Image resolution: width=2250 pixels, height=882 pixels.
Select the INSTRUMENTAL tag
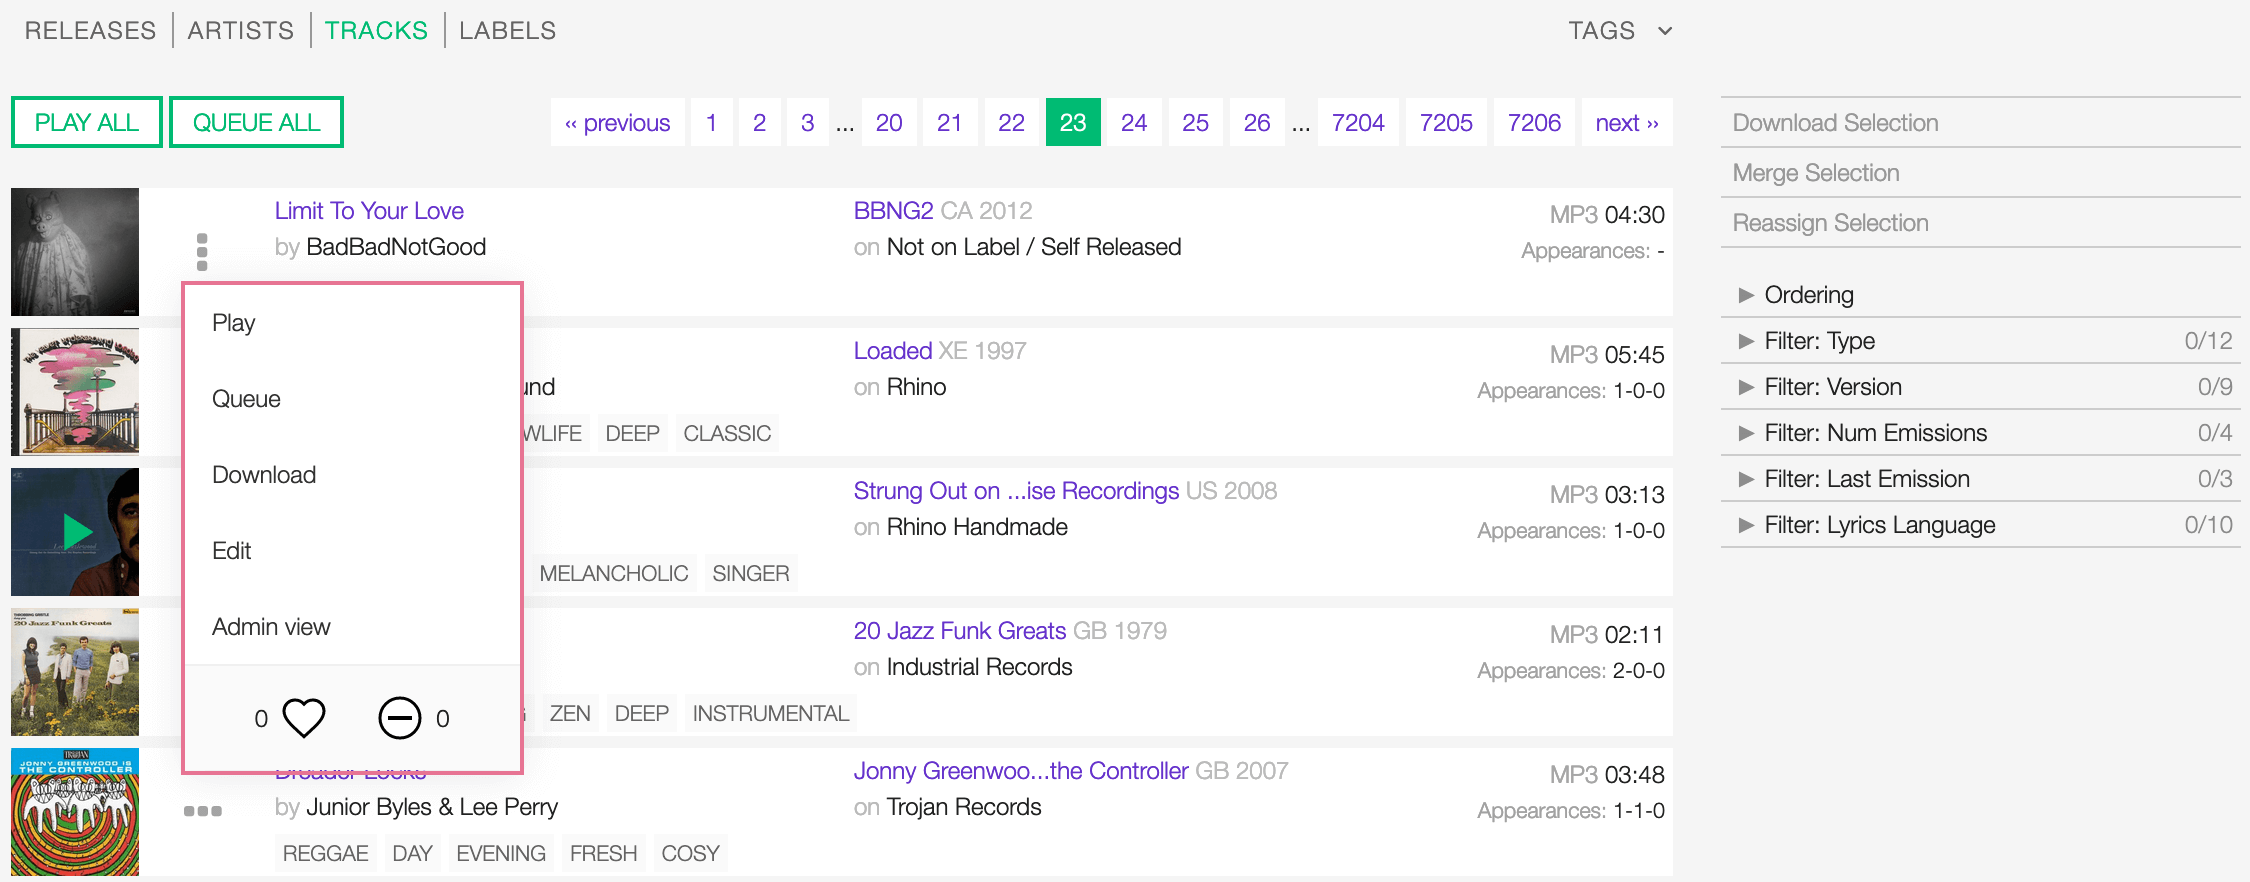[770, 713]
